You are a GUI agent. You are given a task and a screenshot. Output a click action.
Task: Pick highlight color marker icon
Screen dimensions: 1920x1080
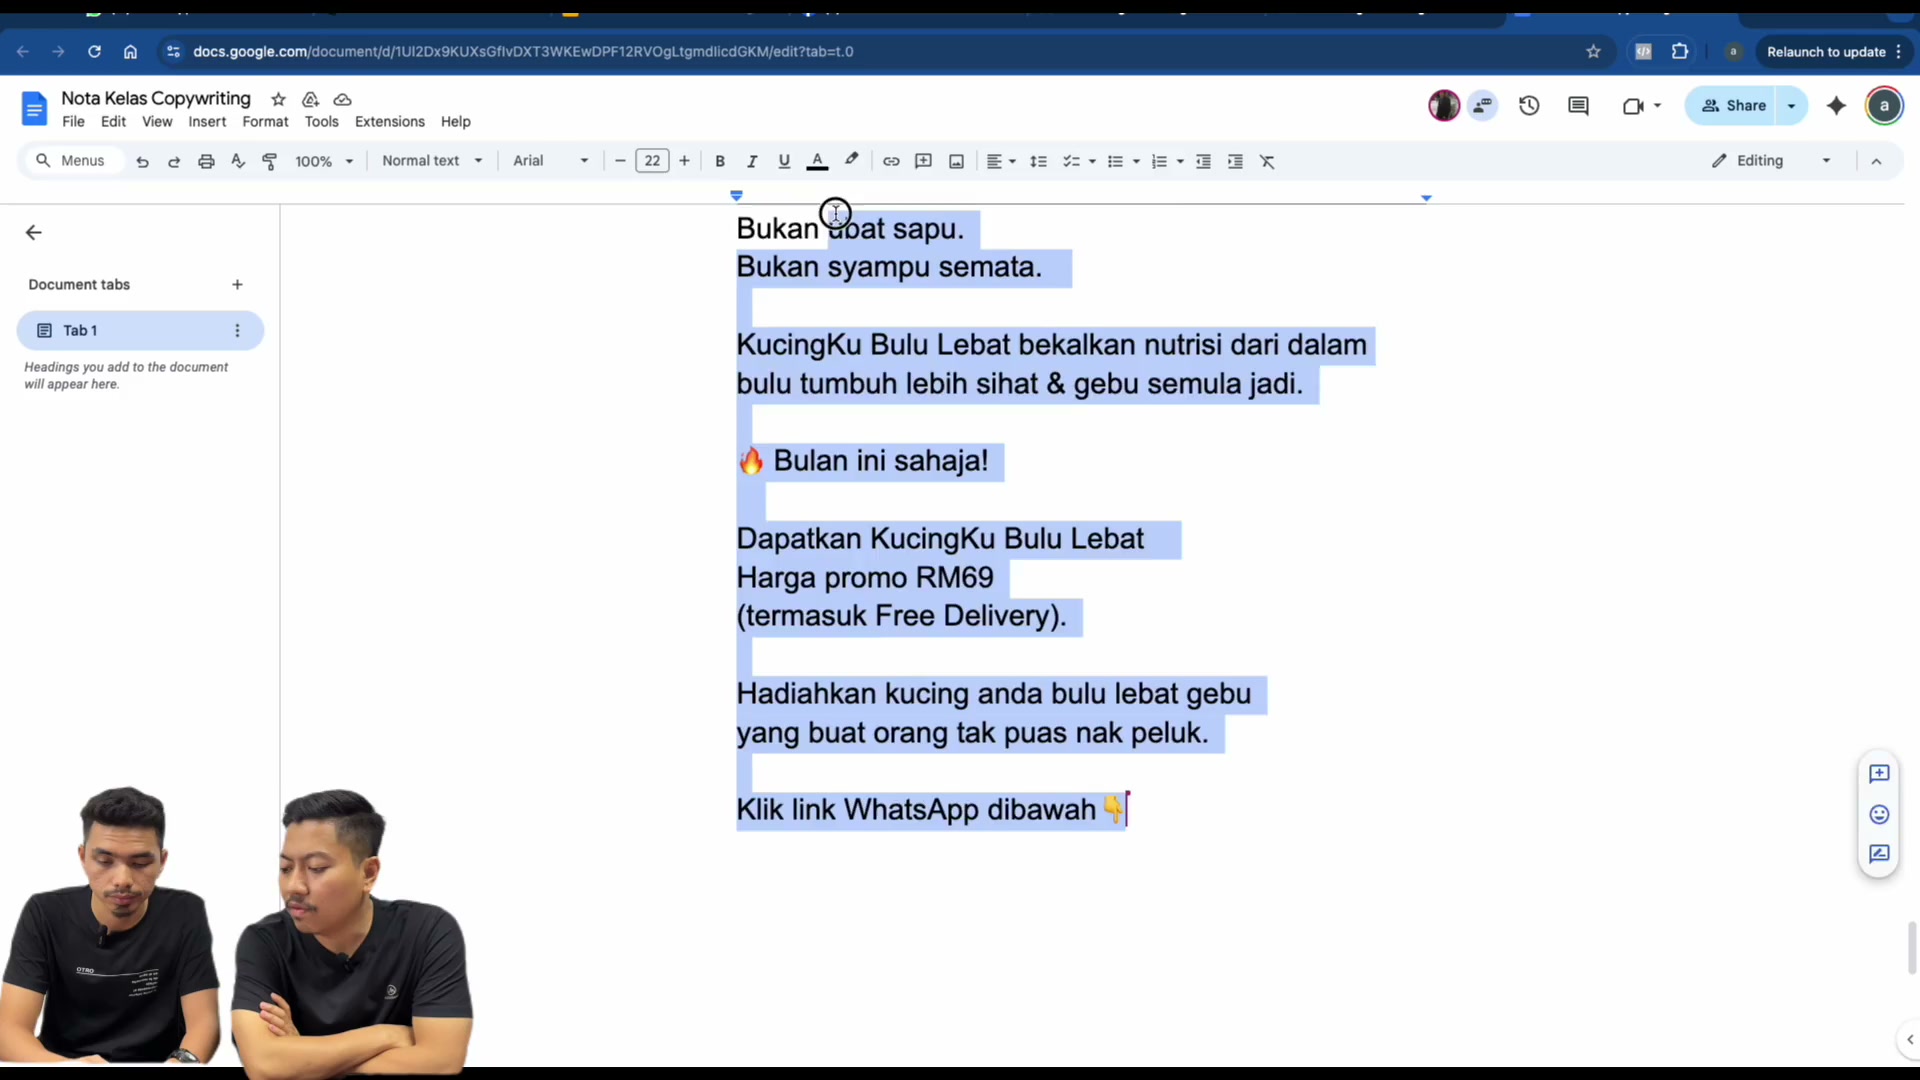click(x=851, y=161)
